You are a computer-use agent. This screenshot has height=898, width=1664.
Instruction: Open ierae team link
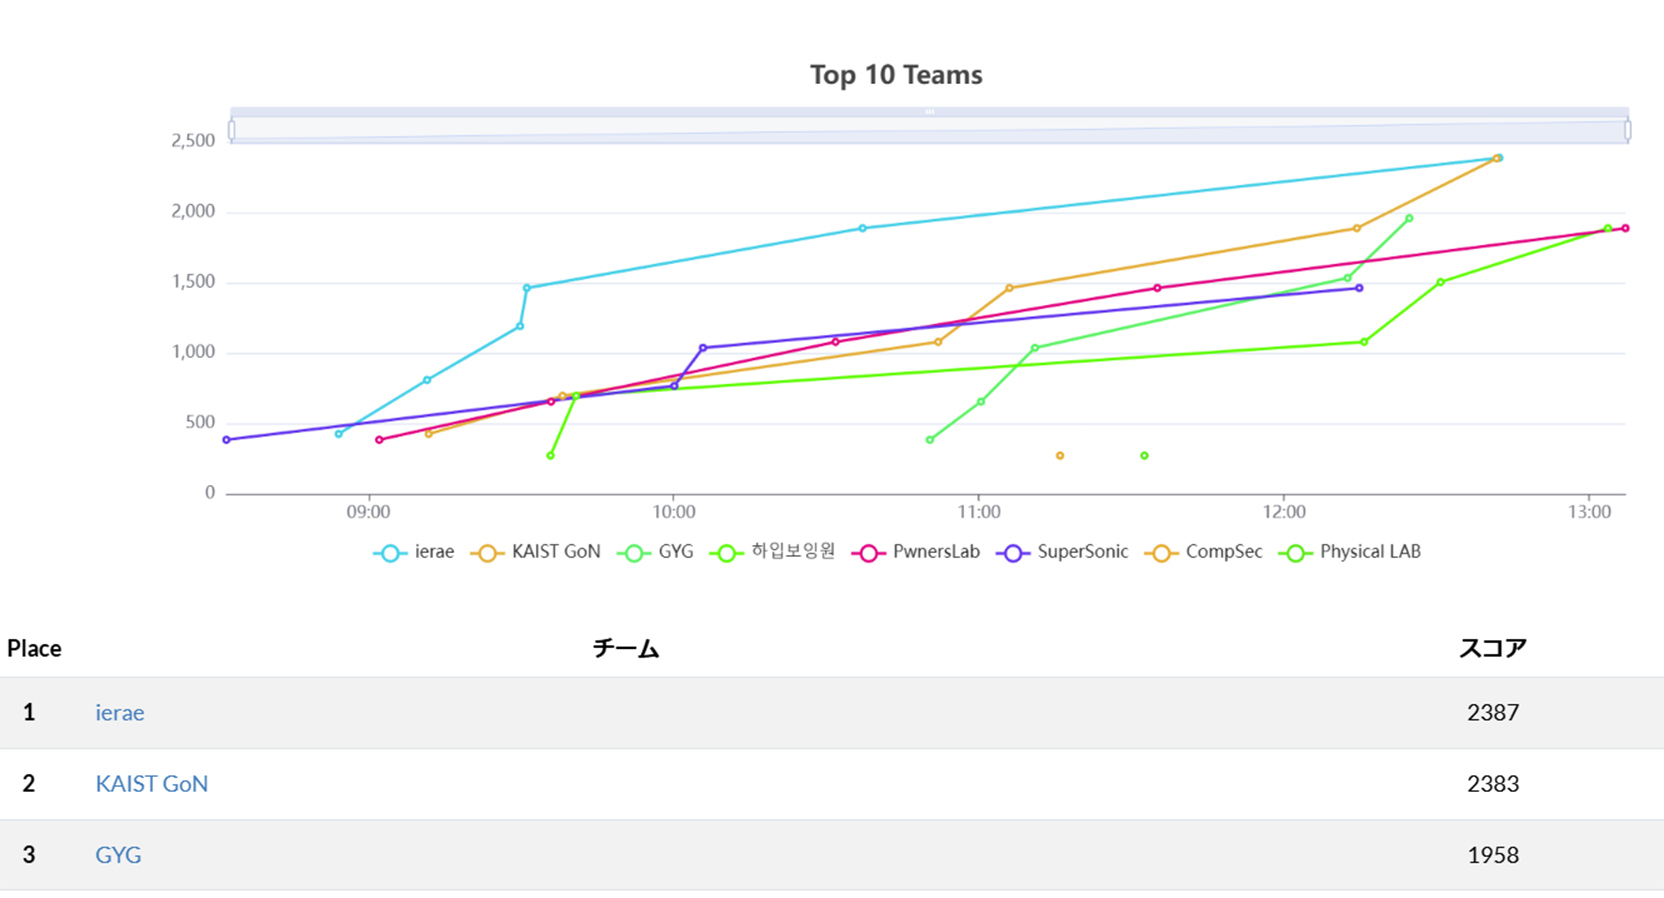point(120,713)
